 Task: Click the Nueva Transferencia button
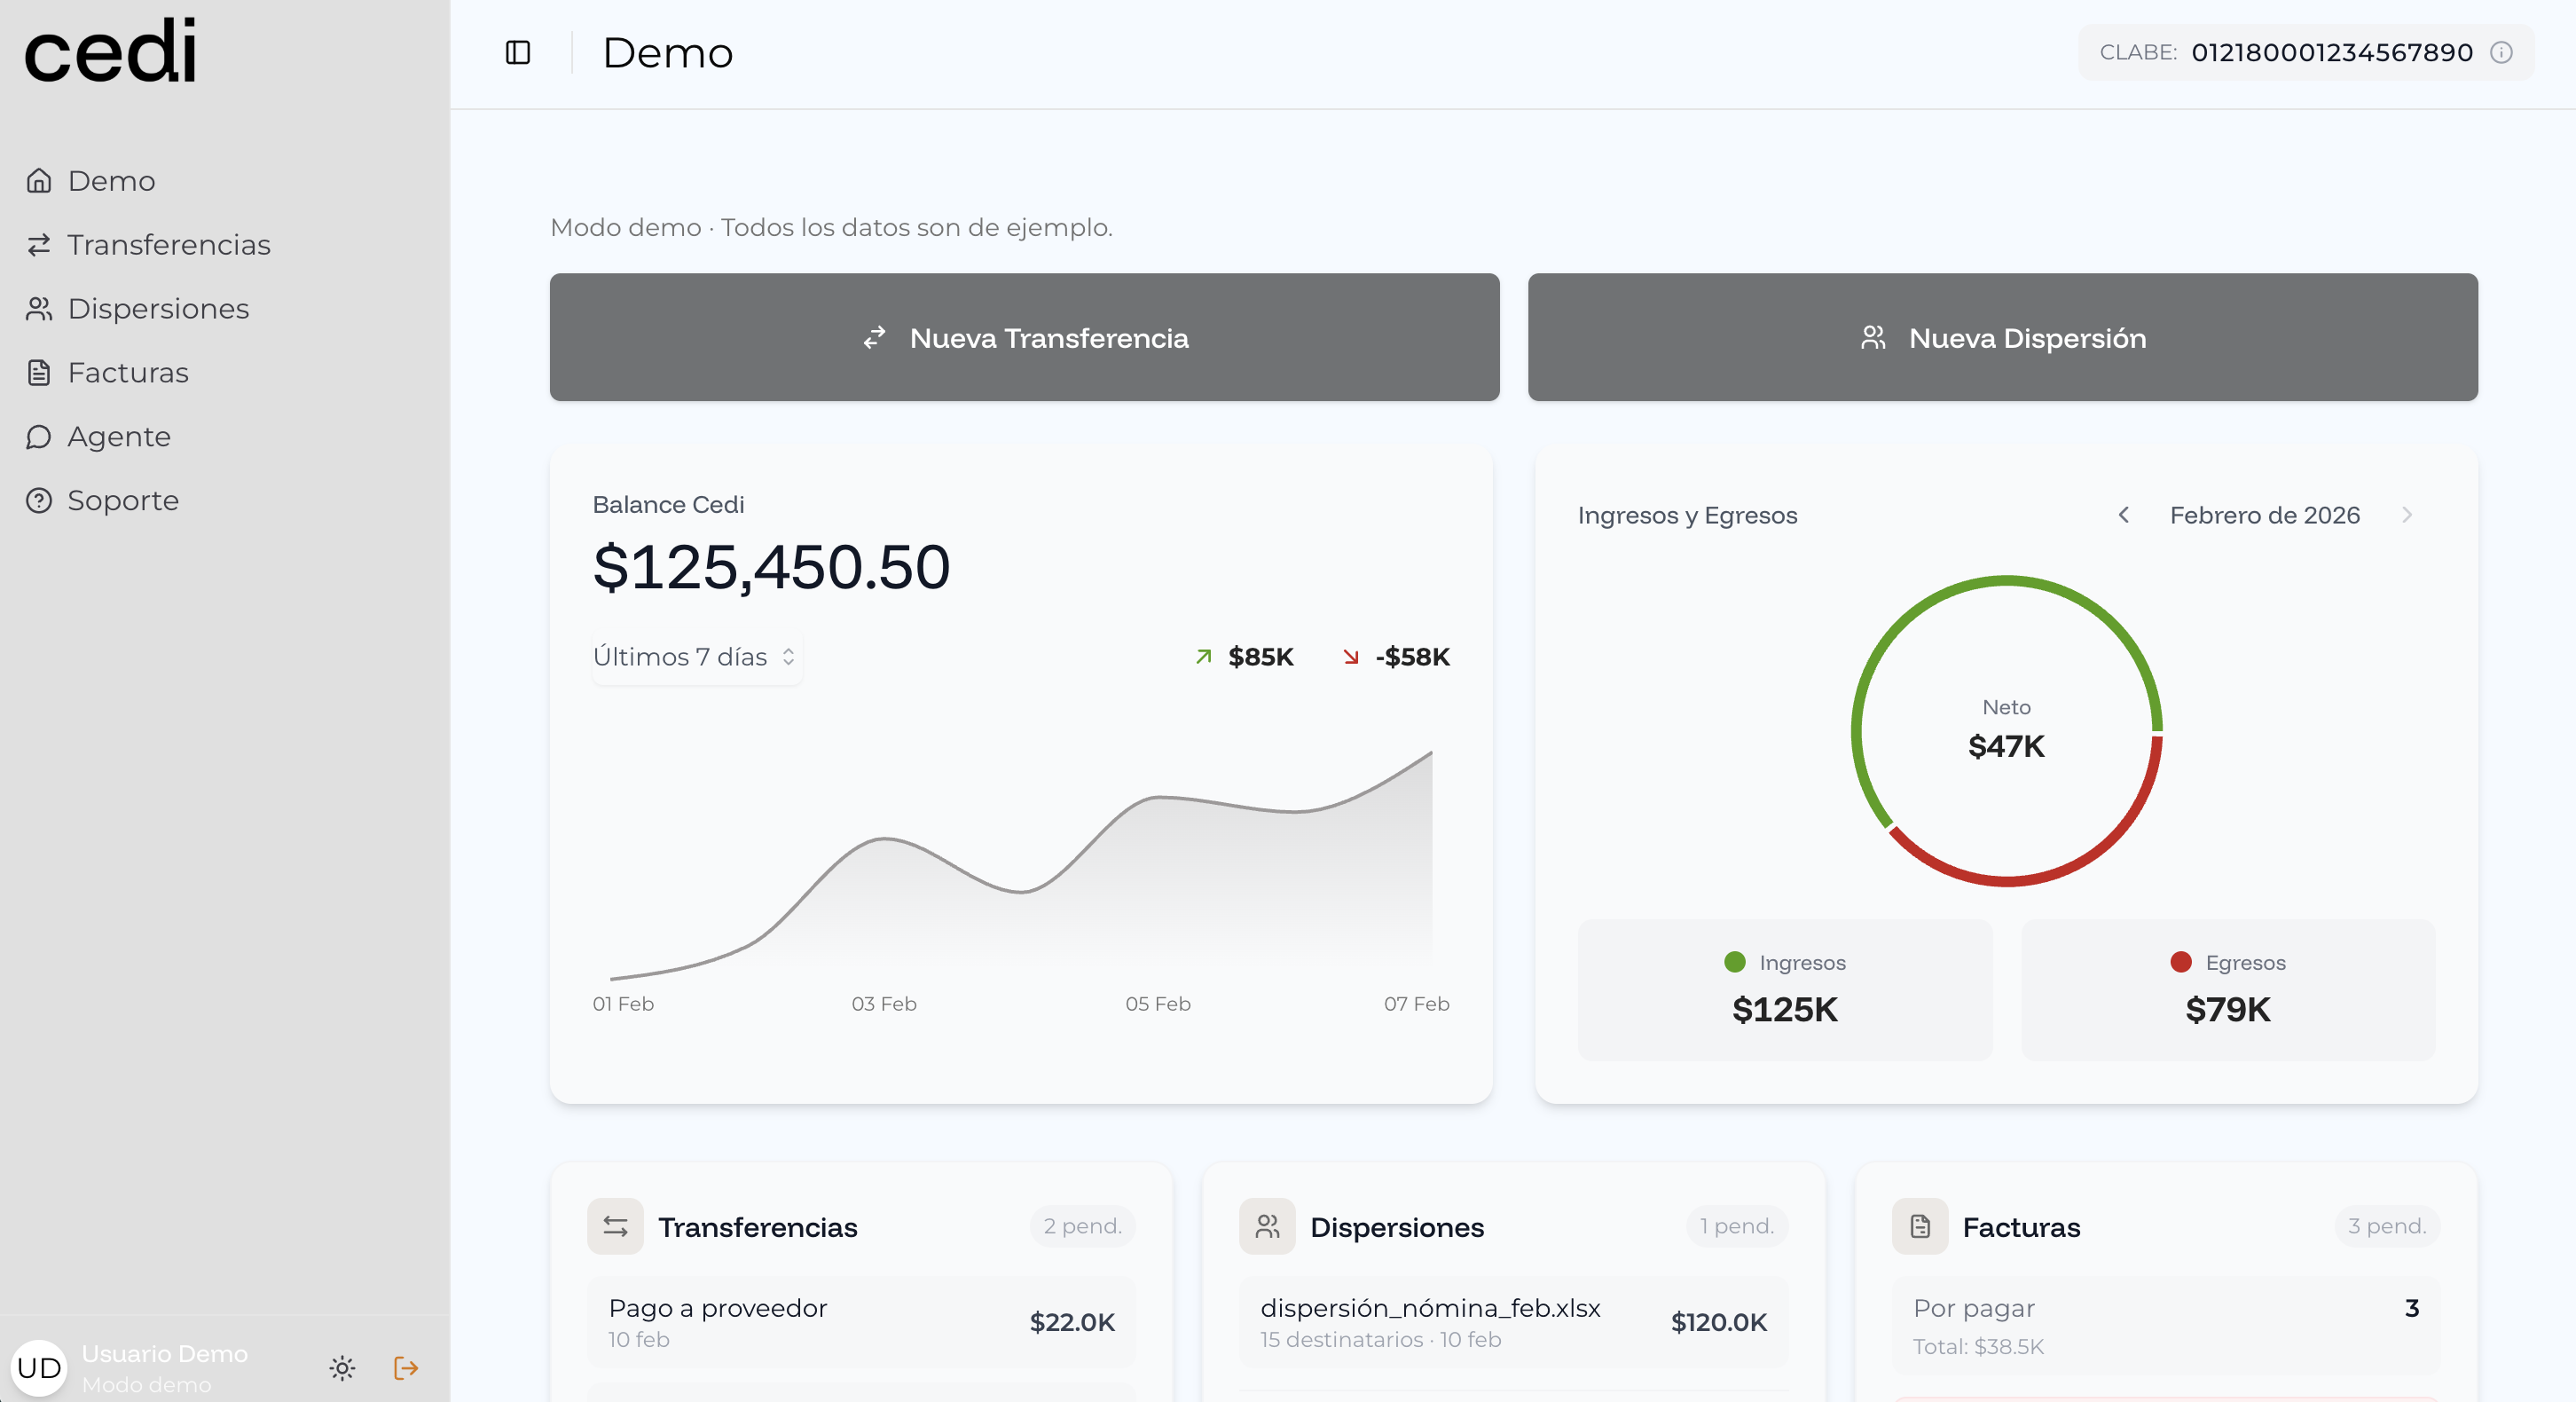pos(1024,338)
